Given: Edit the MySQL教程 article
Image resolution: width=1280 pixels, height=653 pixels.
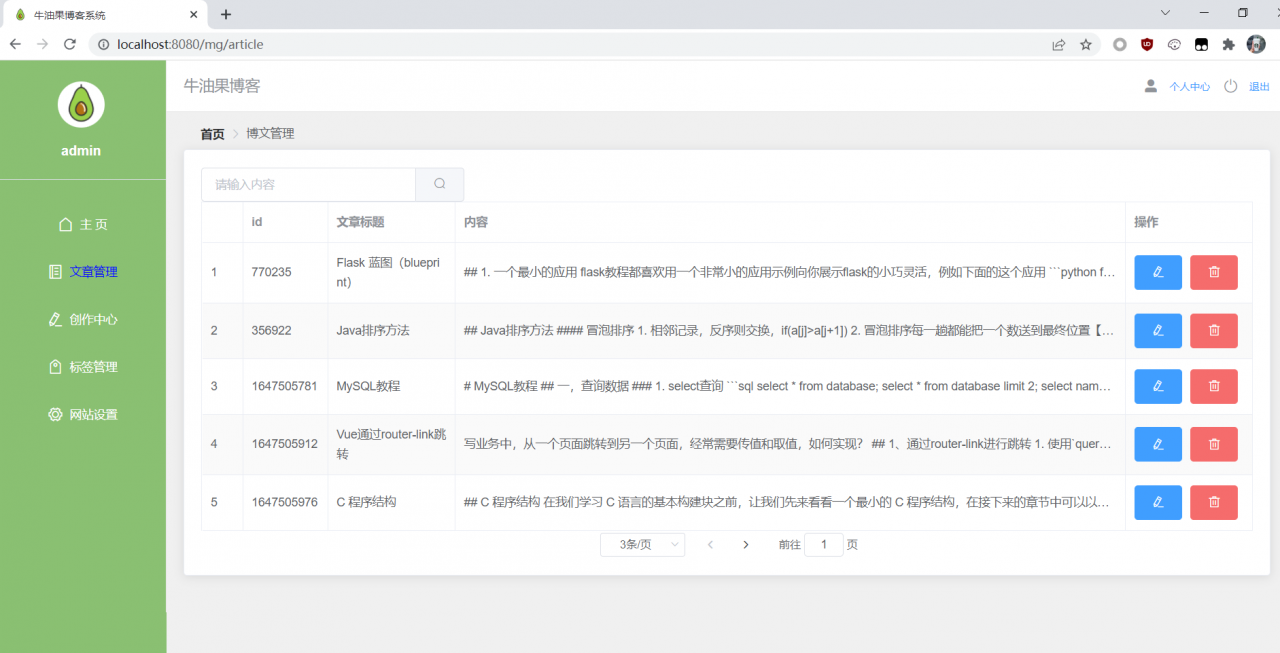Looking at the screenshot, I should (x=1158, y=386).
